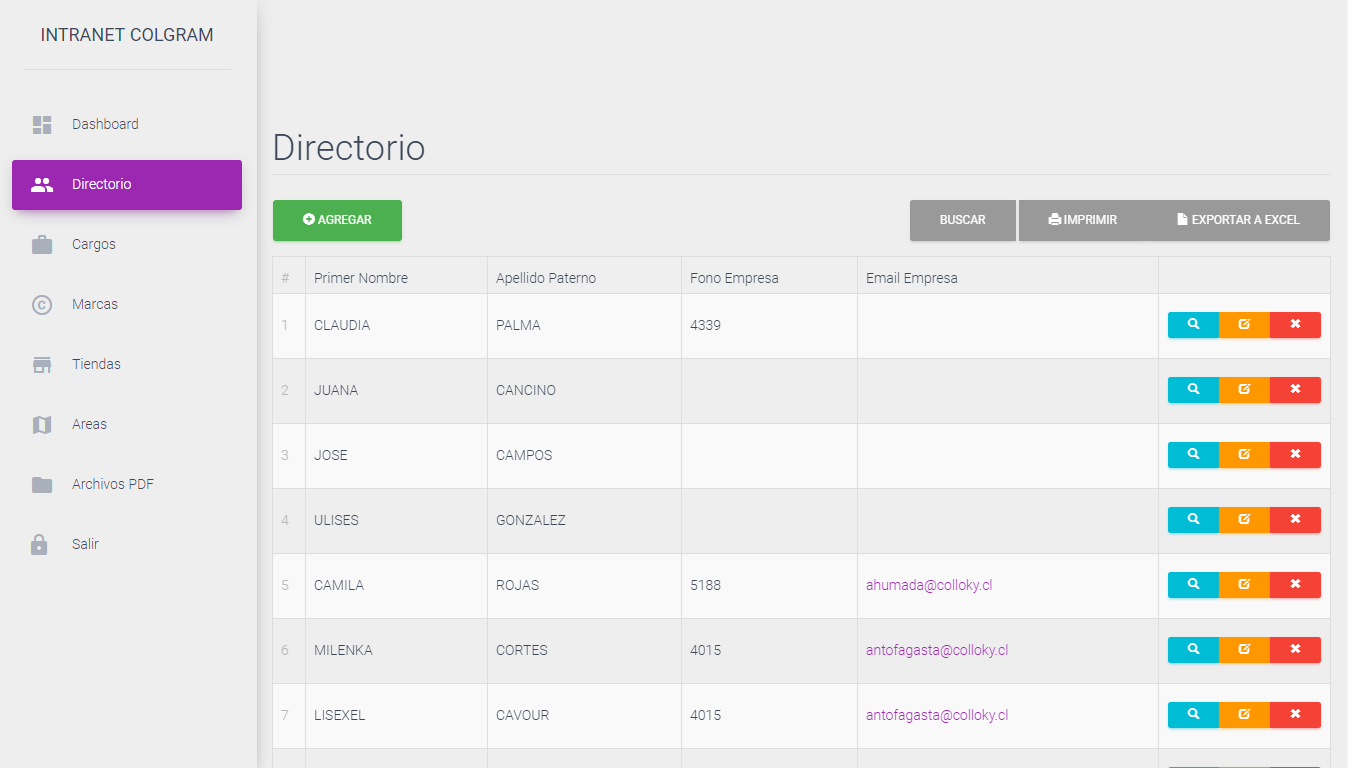The height and width of the screenshot is (768, 1348).
Task: Edit the CAMILA ROJAS record
Action: click(1244, 585)
